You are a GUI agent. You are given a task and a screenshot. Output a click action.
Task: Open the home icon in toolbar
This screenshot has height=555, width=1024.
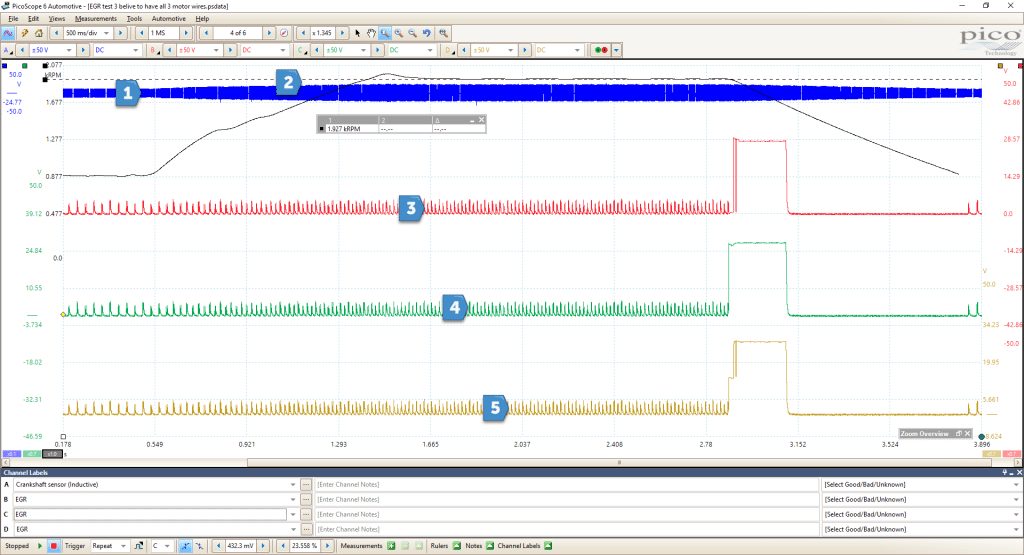pos(39,33)
